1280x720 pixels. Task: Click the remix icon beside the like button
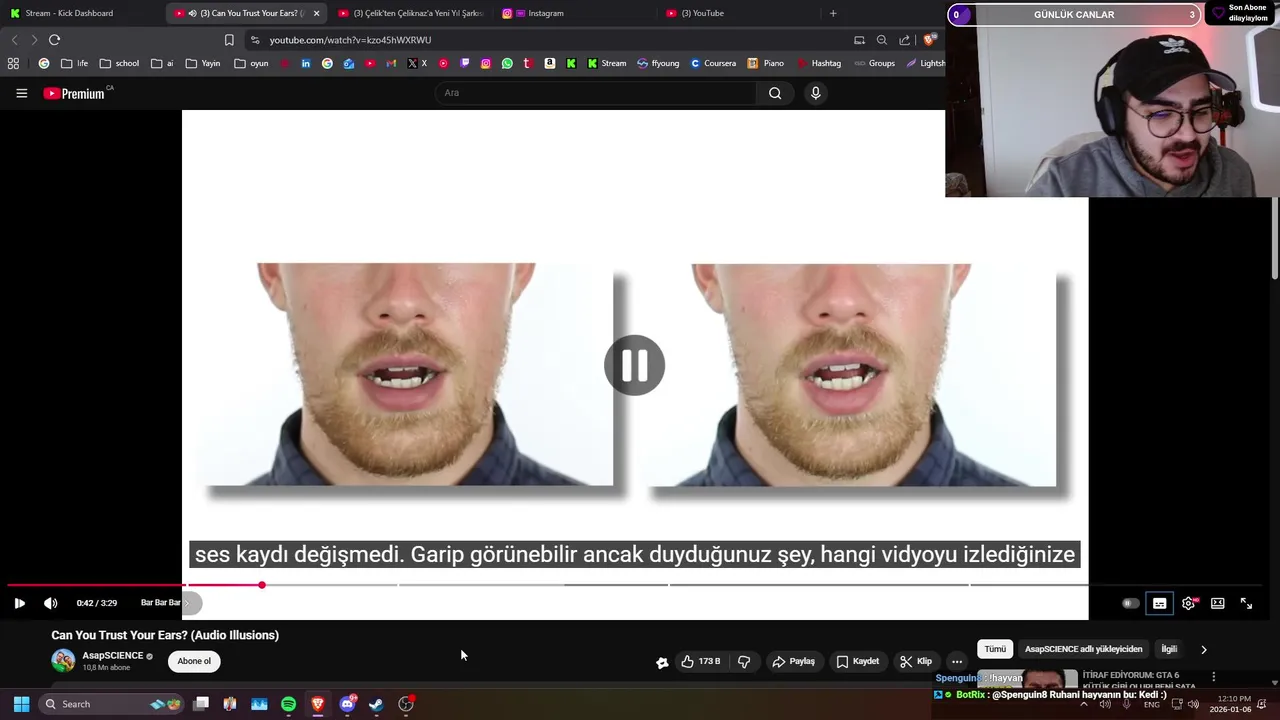click(662, 662)
